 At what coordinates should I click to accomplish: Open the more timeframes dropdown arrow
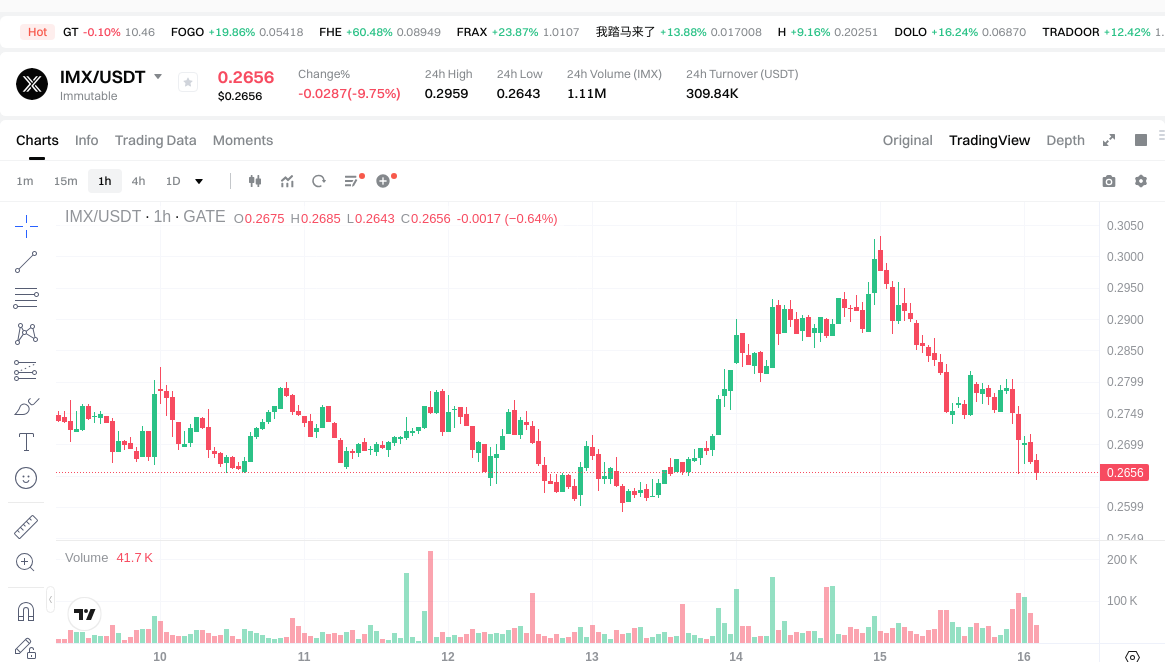click(x=198, y=181)
